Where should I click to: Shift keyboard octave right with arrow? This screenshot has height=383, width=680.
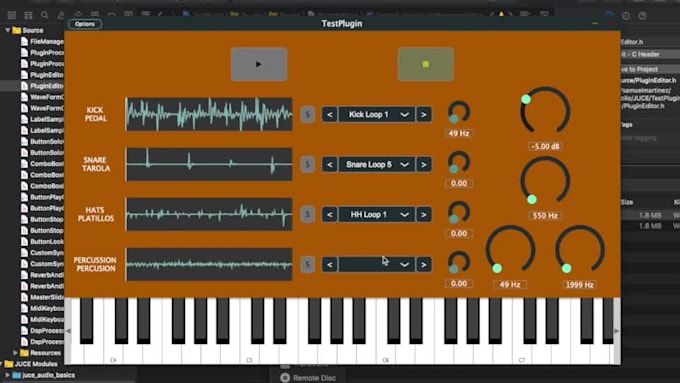click(x=617, y=331)
